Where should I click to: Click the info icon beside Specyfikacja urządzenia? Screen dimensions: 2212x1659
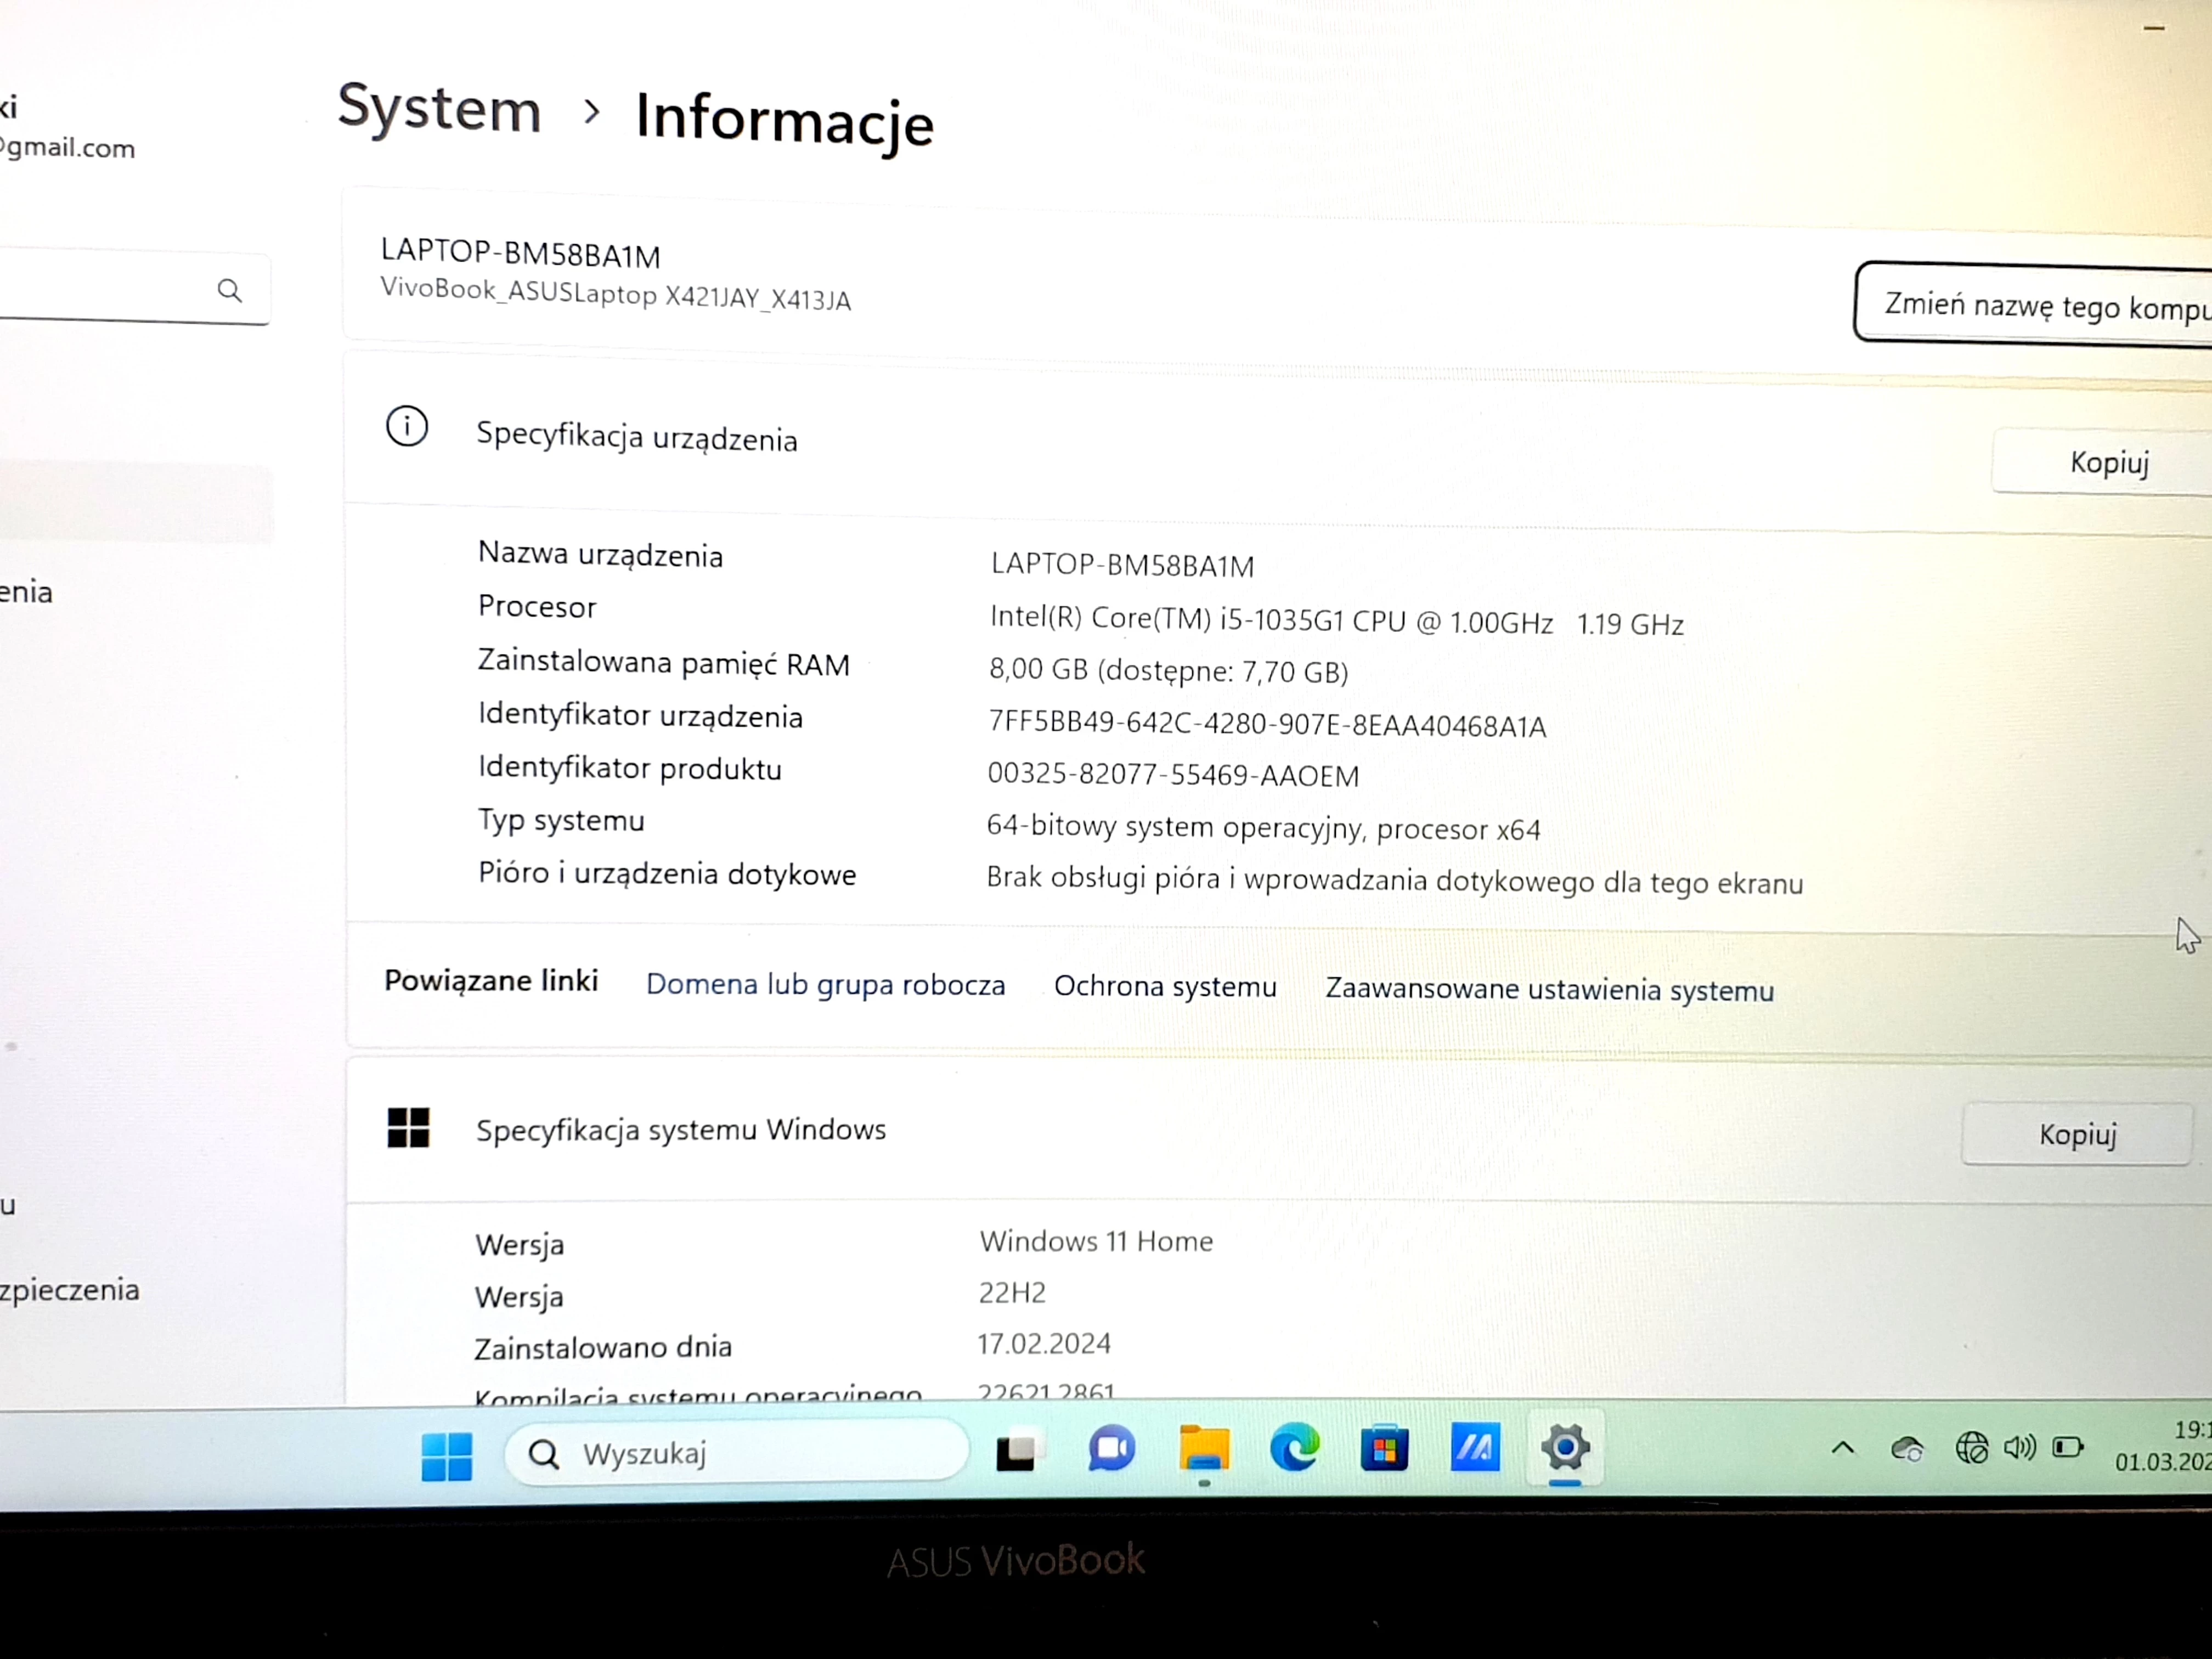(407, 427)
